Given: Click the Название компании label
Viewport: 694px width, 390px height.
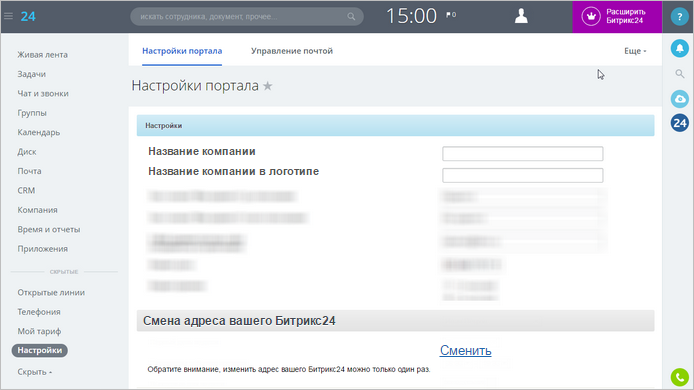Looking at the screenshot, I should coord(202,151).
